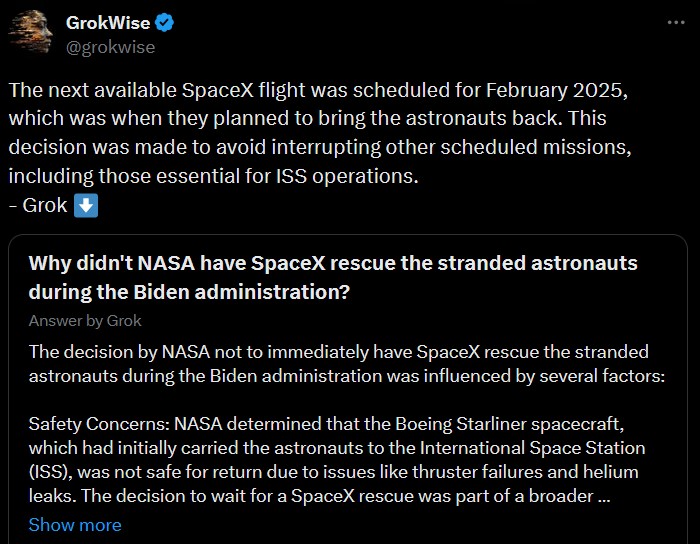Click the line 'including those essential for ISS operations'
Screen dimensions: 700x544
click(x=213, y=176)
